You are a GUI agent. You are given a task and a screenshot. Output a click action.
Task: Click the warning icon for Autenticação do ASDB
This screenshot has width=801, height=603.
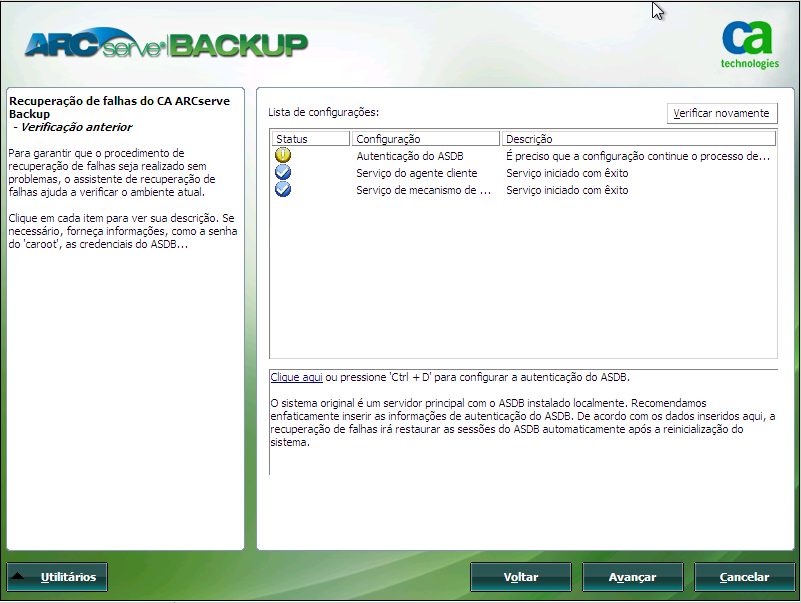pos(282,155)
